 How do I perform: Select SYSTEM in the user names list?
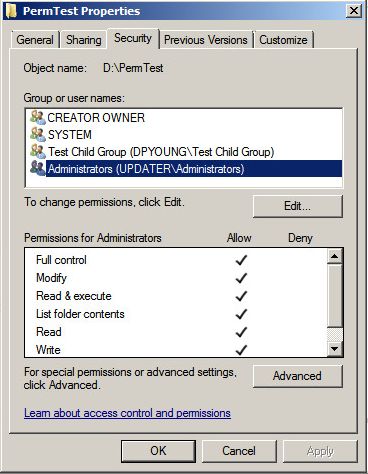[70, 135]
